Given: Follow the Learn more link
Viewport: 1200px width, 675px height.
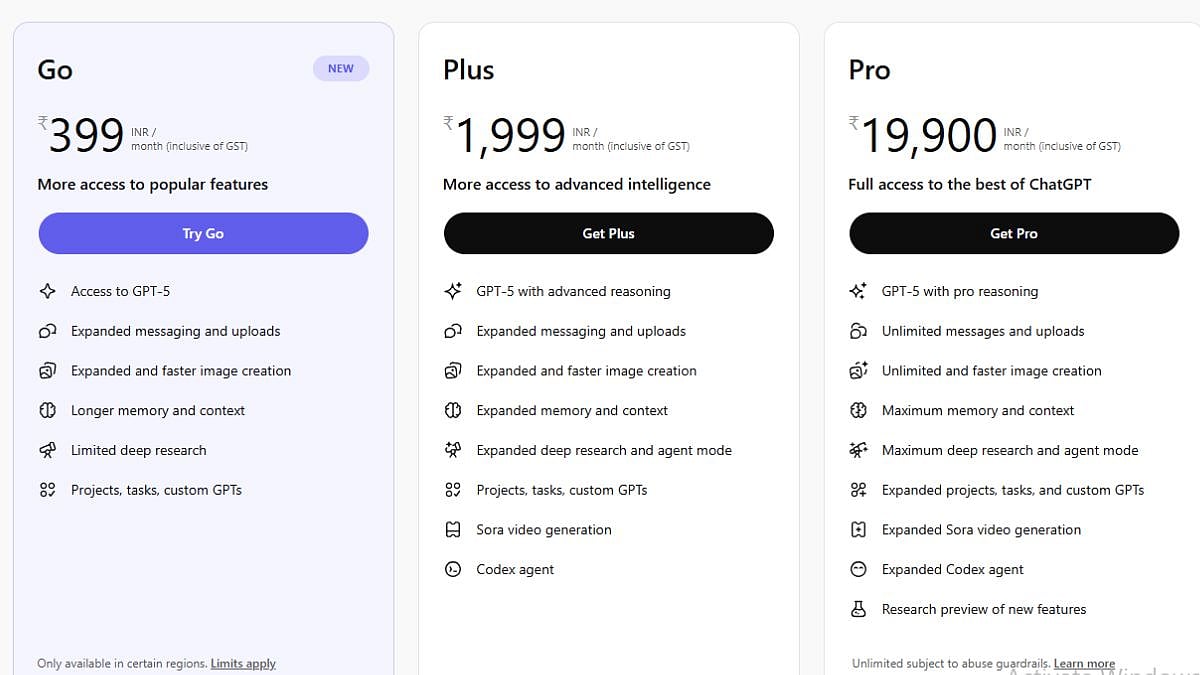Looking at the screenshot, I should point(1084,663).
